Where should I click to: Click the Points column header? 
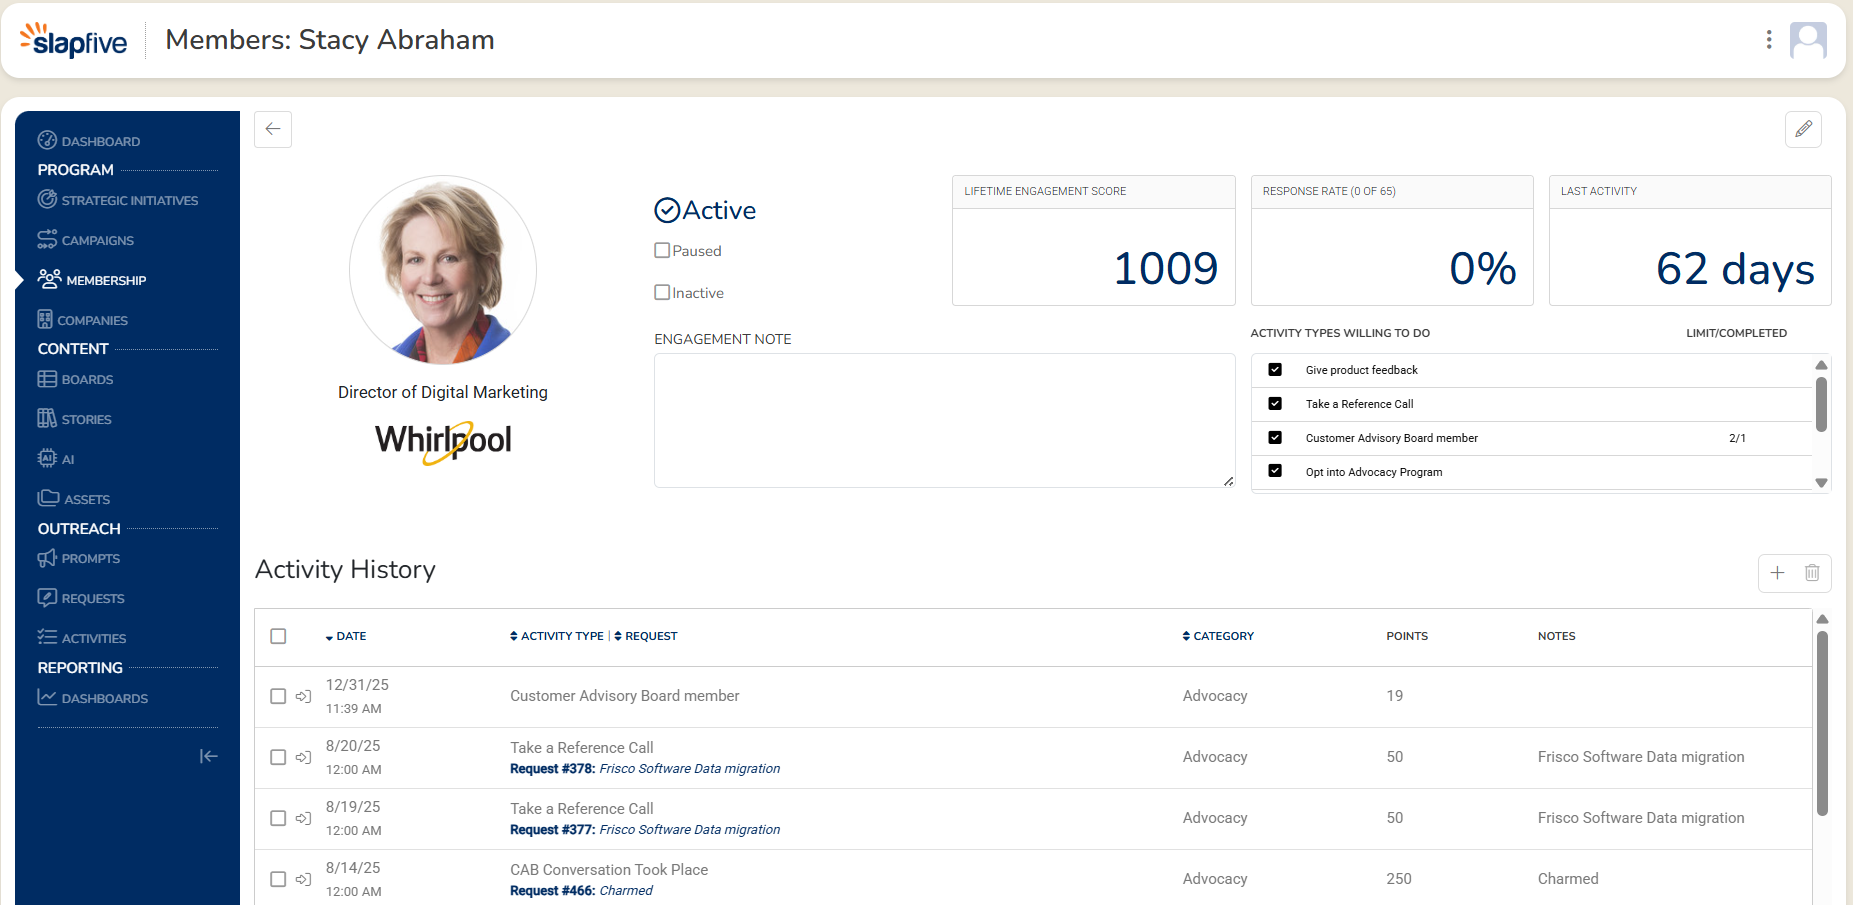[1407, 636]
